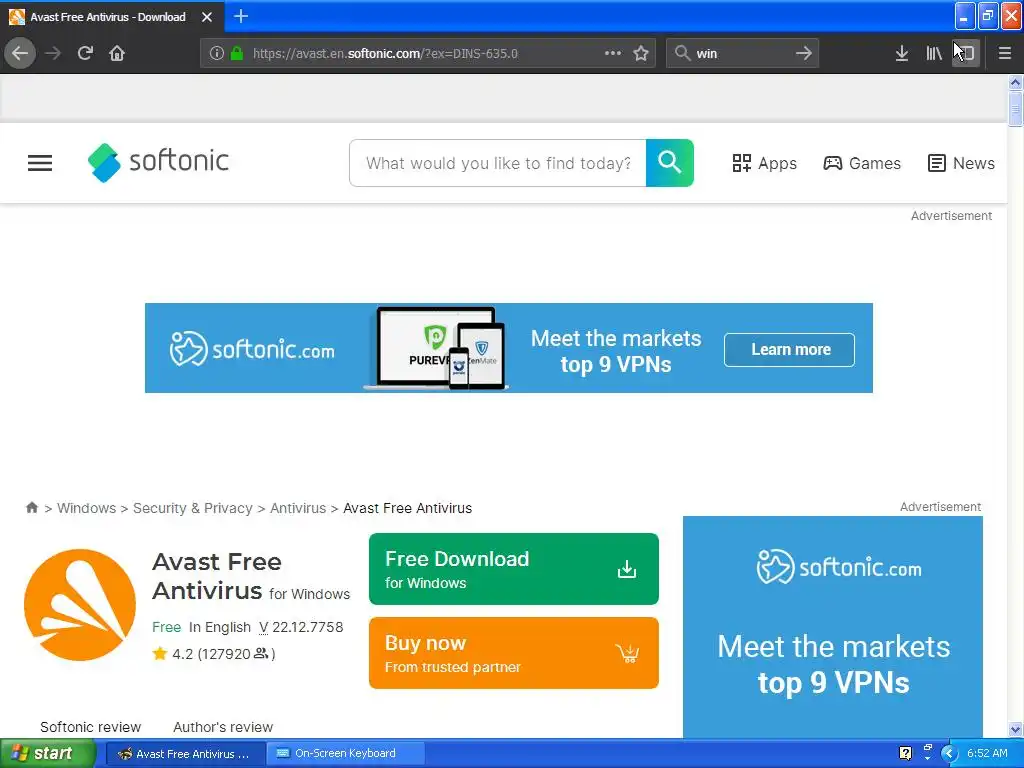Expand hidden tray icons arrow

tap(949, 754)
